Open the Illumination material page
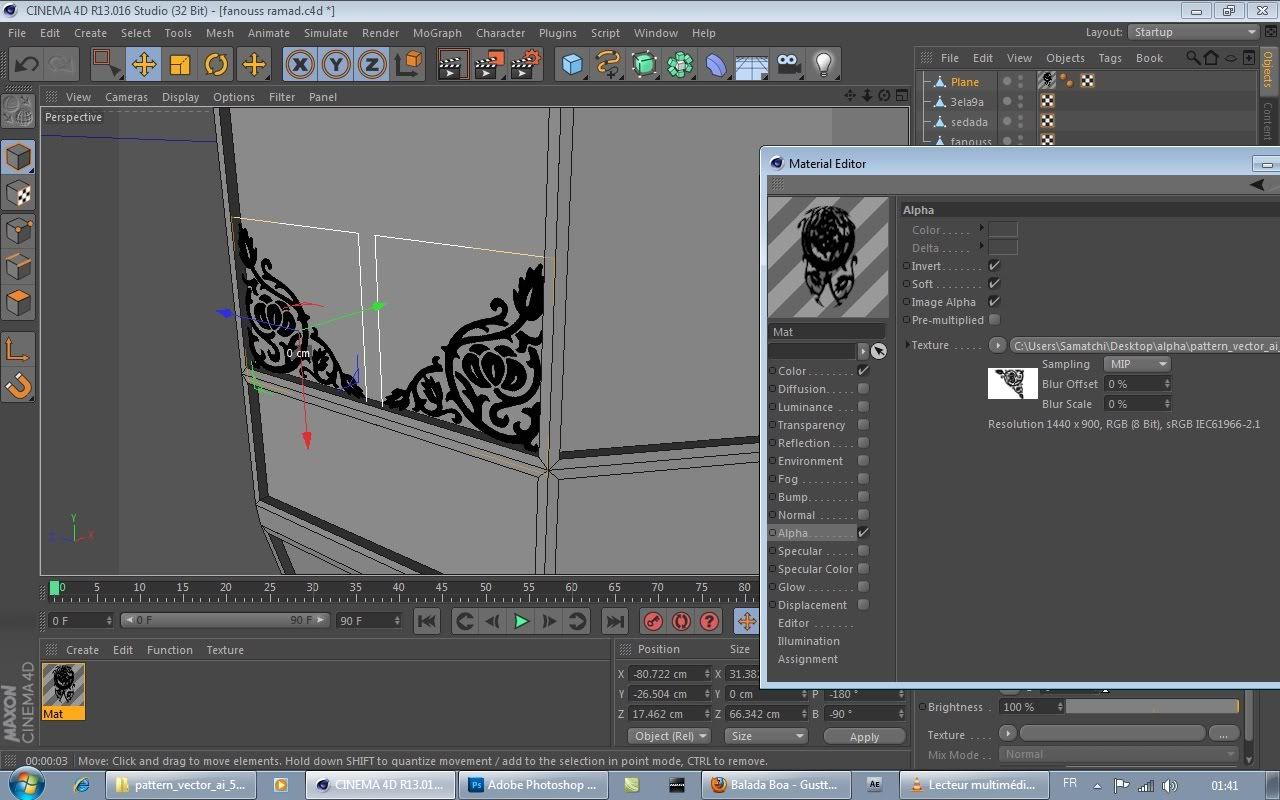The height and width of the screenshot is (800, 1280). 808,641
